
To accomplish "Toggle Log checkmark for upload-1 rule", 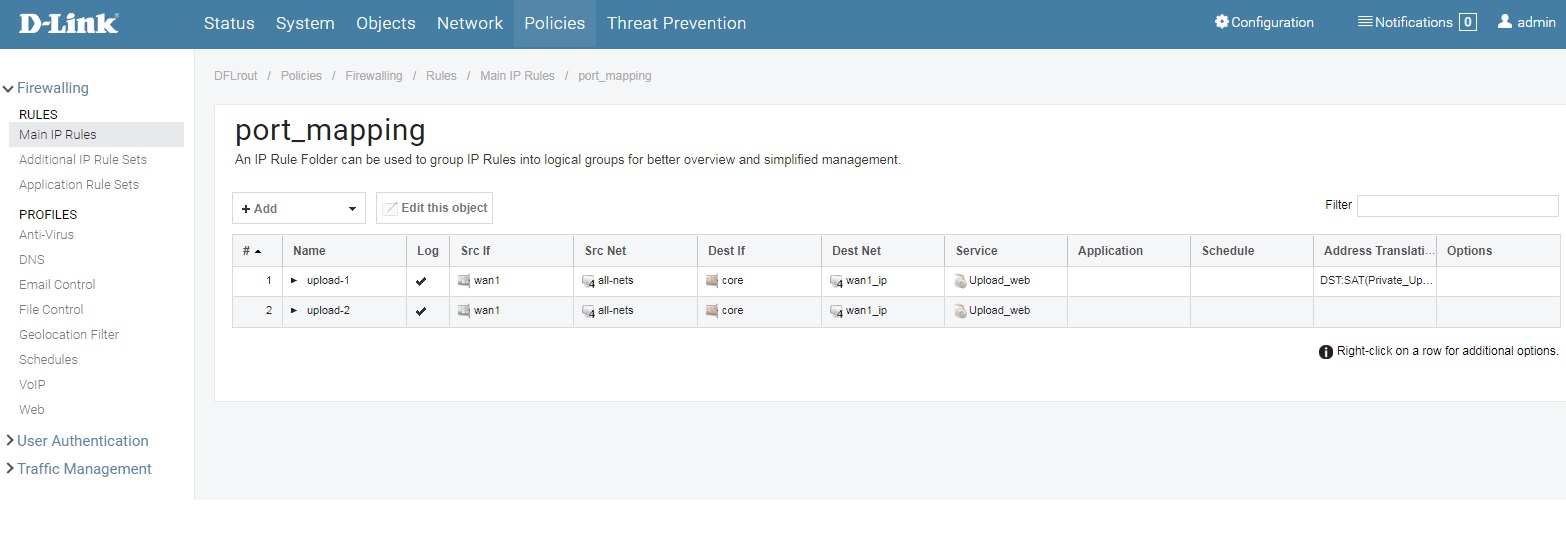I will click(421, 281).
